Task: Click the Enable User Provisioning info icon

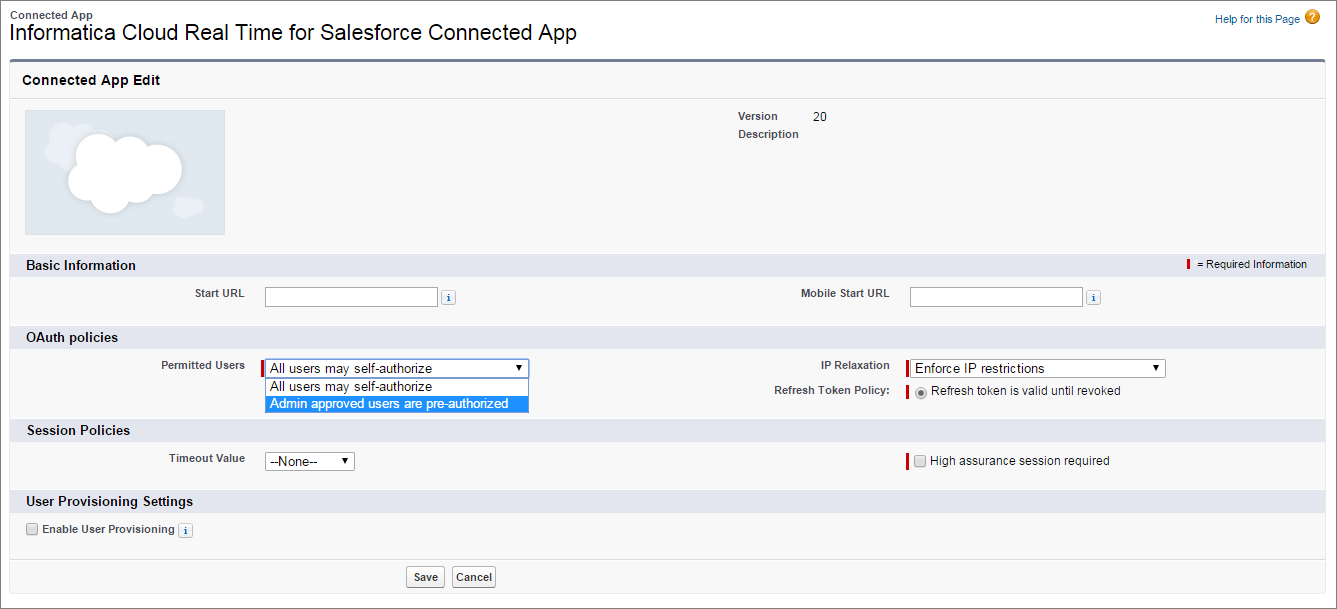Action: point(185,531)
